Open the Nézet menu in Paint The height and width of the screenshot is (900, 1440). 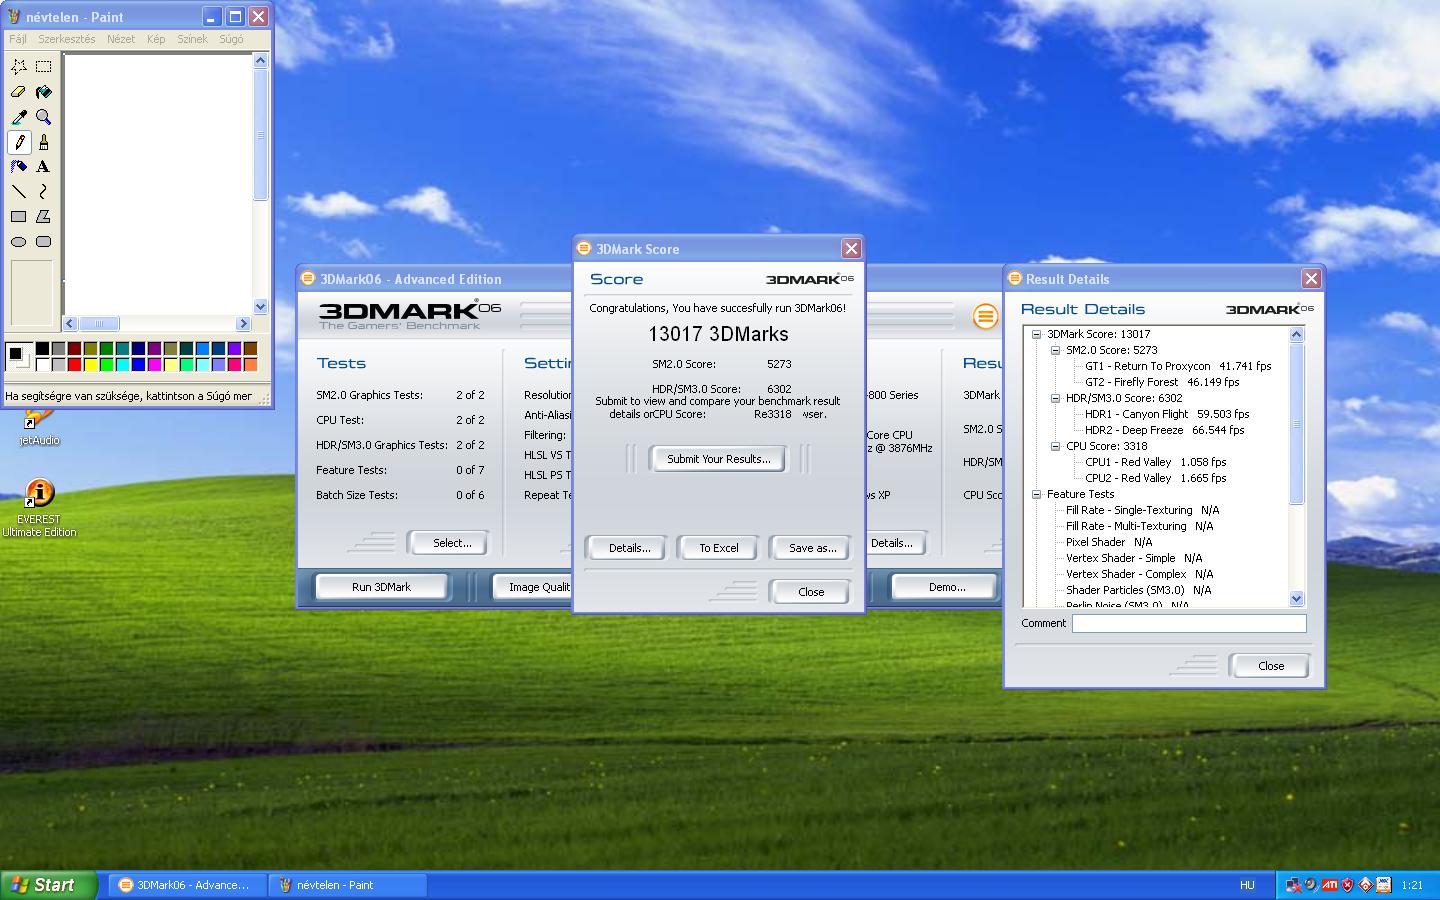(121, 39)
